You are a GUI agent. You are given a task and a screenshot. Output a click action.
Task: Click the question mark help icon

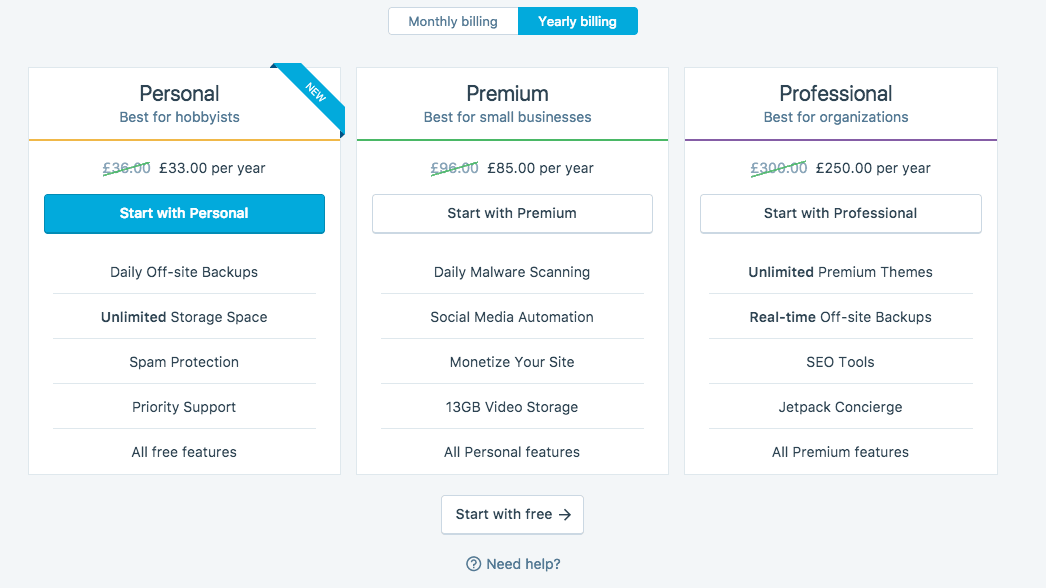474,564
